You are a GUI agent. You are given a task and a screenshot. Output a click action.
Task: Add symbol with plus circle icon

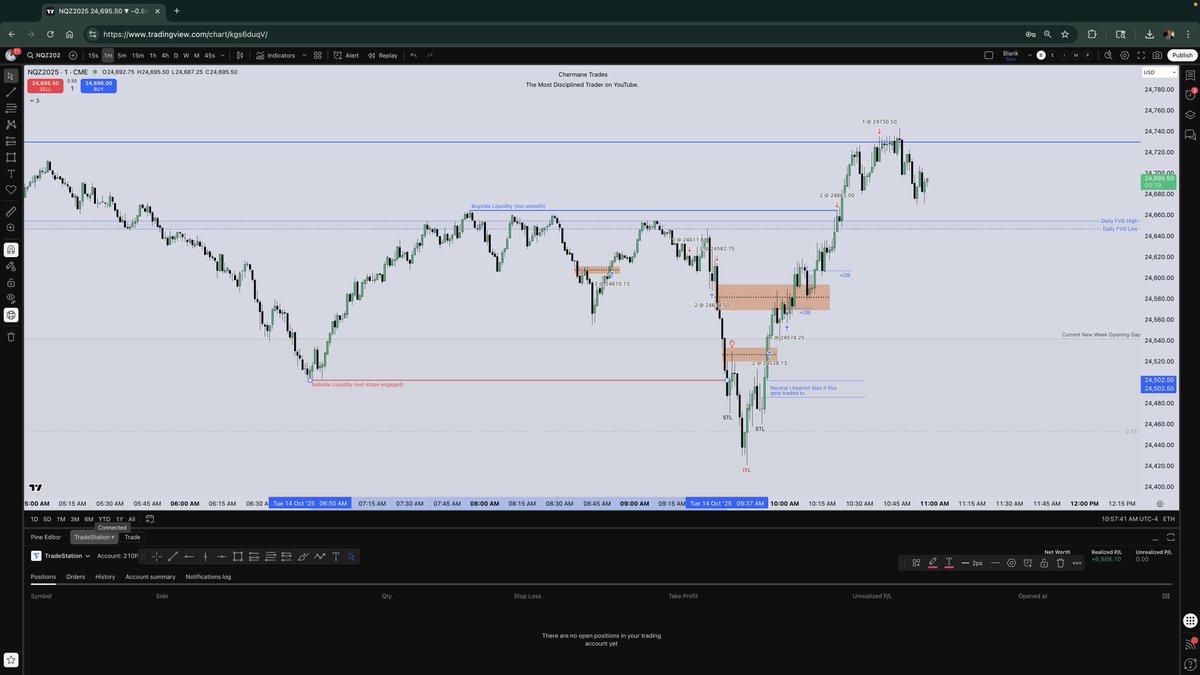73,56
